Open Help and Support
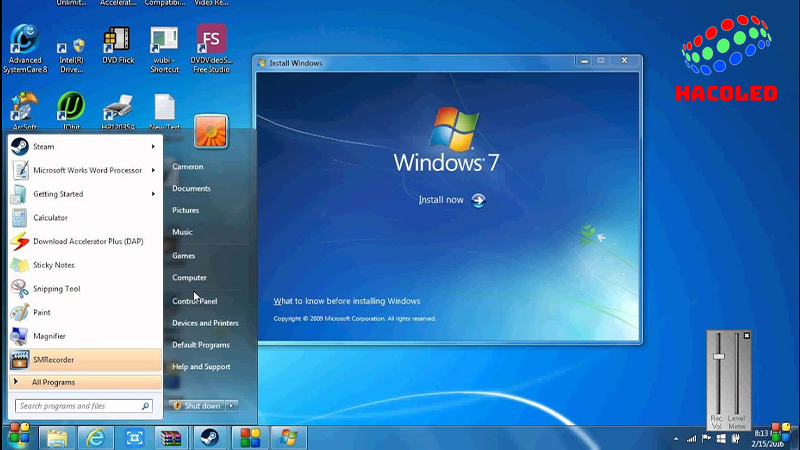The image size is (800, 450). [x=202, y=367]
